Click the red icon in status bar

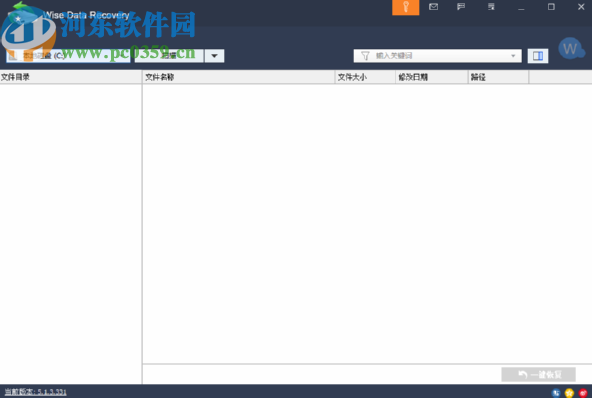coord(583,393)
